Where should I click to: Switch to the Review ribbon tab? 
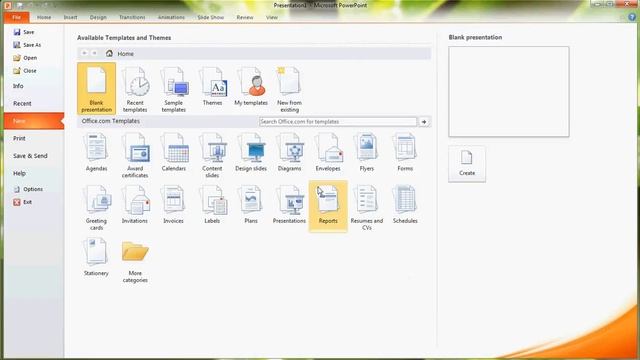pyautogui.click(x=245, y=17)
